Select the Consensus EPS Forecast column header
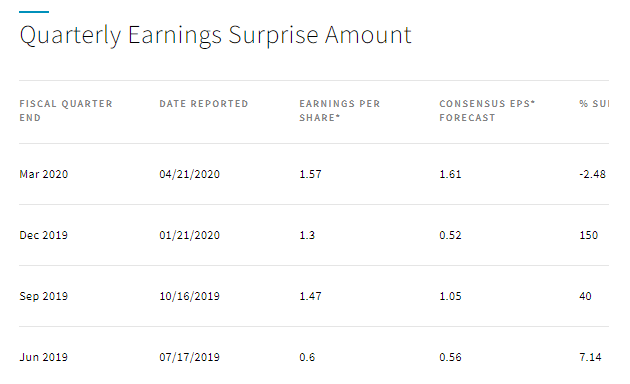 [x=487, y=110]
